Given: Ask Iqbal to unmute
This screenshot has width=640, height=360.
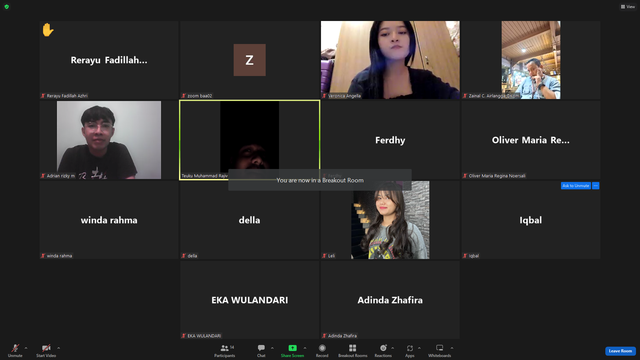Looking at the screenshot, I should tap(576, 186).
